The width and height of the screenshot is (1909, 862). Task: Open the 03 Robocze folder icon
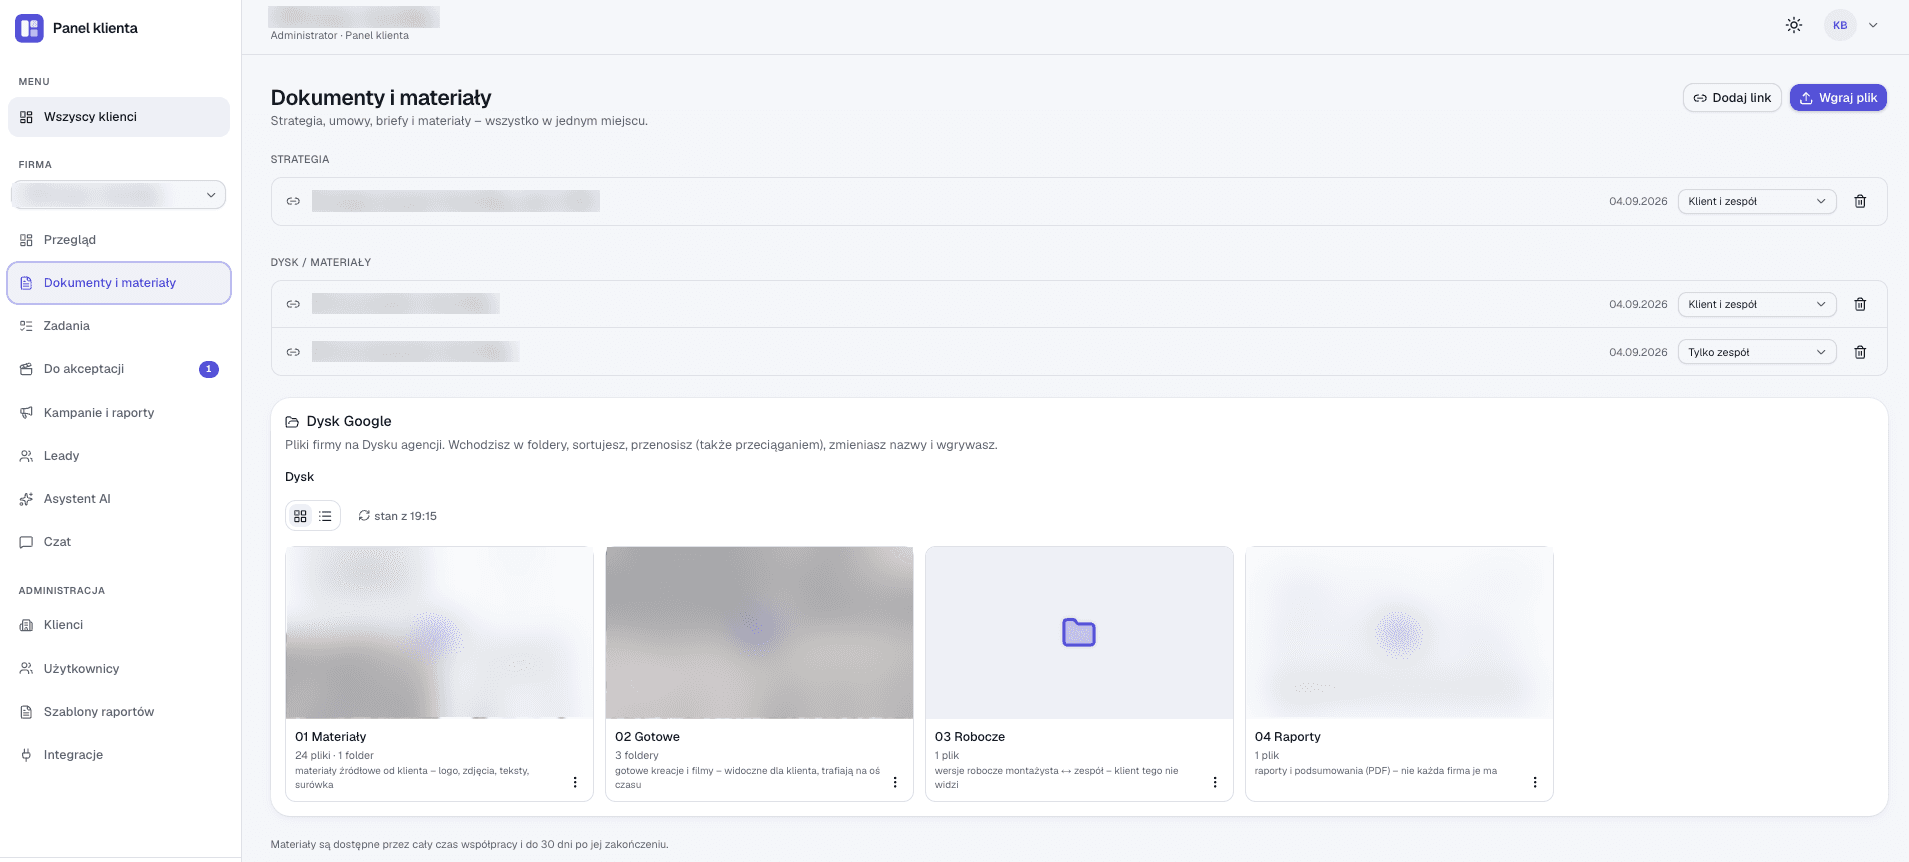click(1079, 632)
